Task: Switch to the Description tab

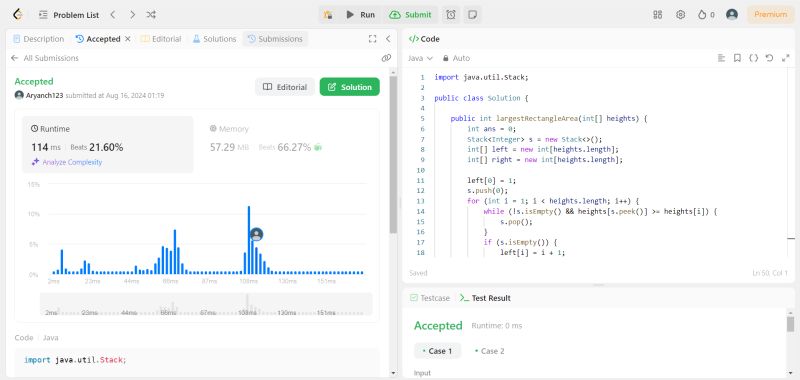Action: click(39, 39)
